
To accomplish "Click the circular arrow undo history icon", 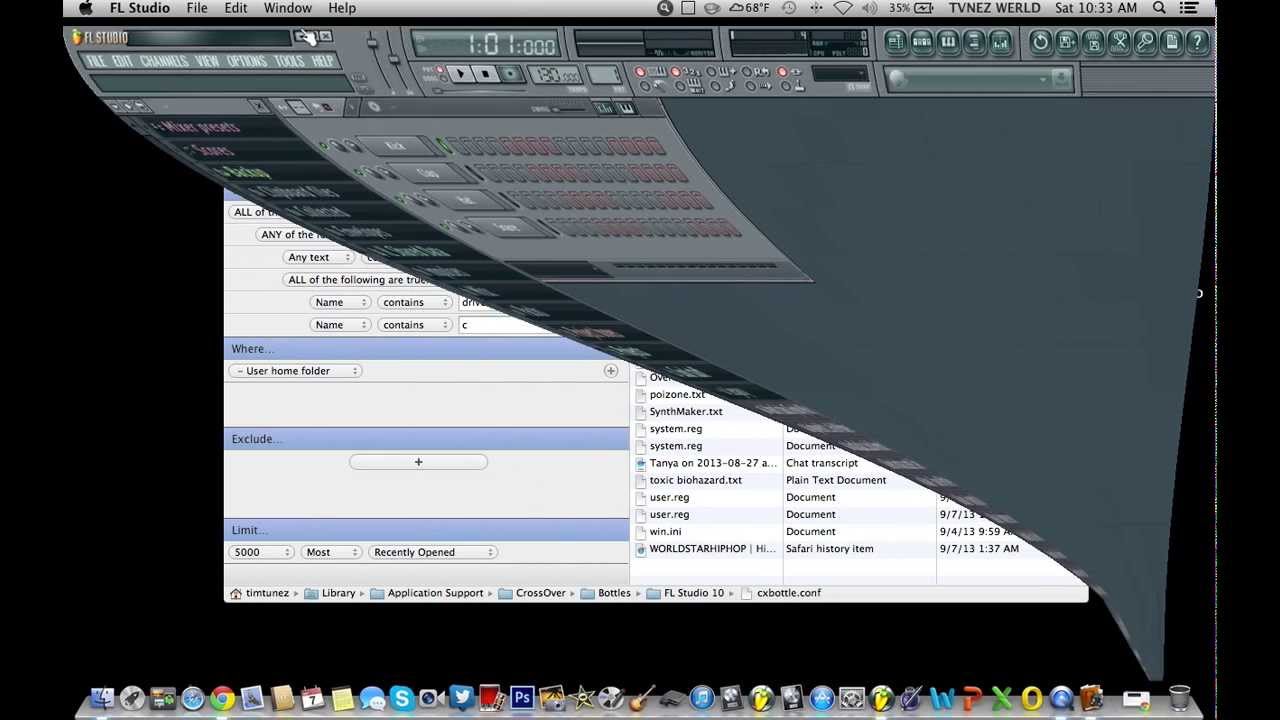I will click(x=1041, y=42).
